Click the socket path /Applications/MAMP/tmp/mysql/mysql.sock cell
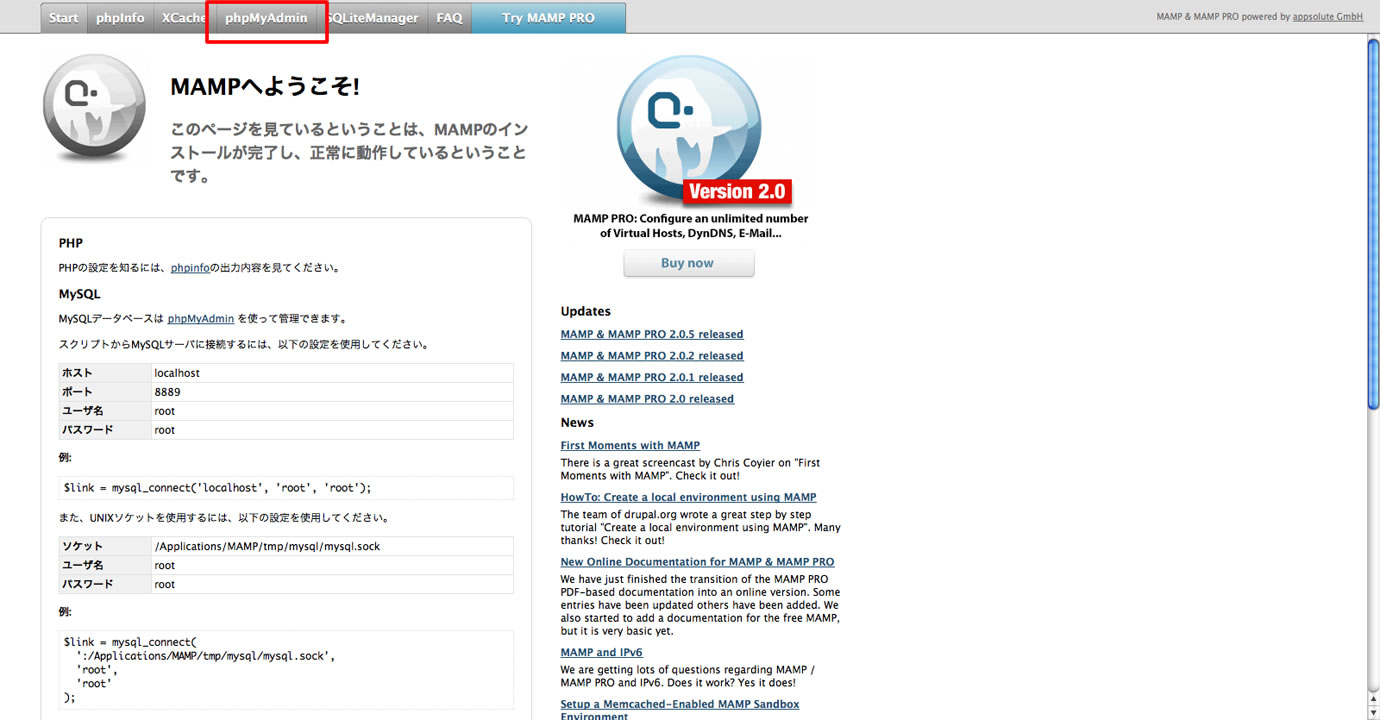The width and height of the screenshot is (1380, 720). pos(332,547)
